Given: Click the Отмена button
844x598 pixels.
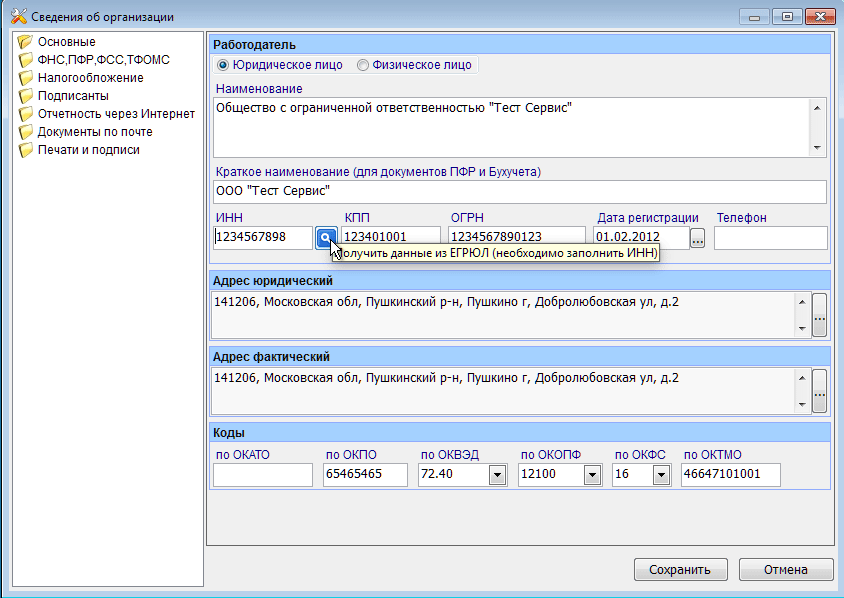Looking at the screenshot, I should coord(785,569).
